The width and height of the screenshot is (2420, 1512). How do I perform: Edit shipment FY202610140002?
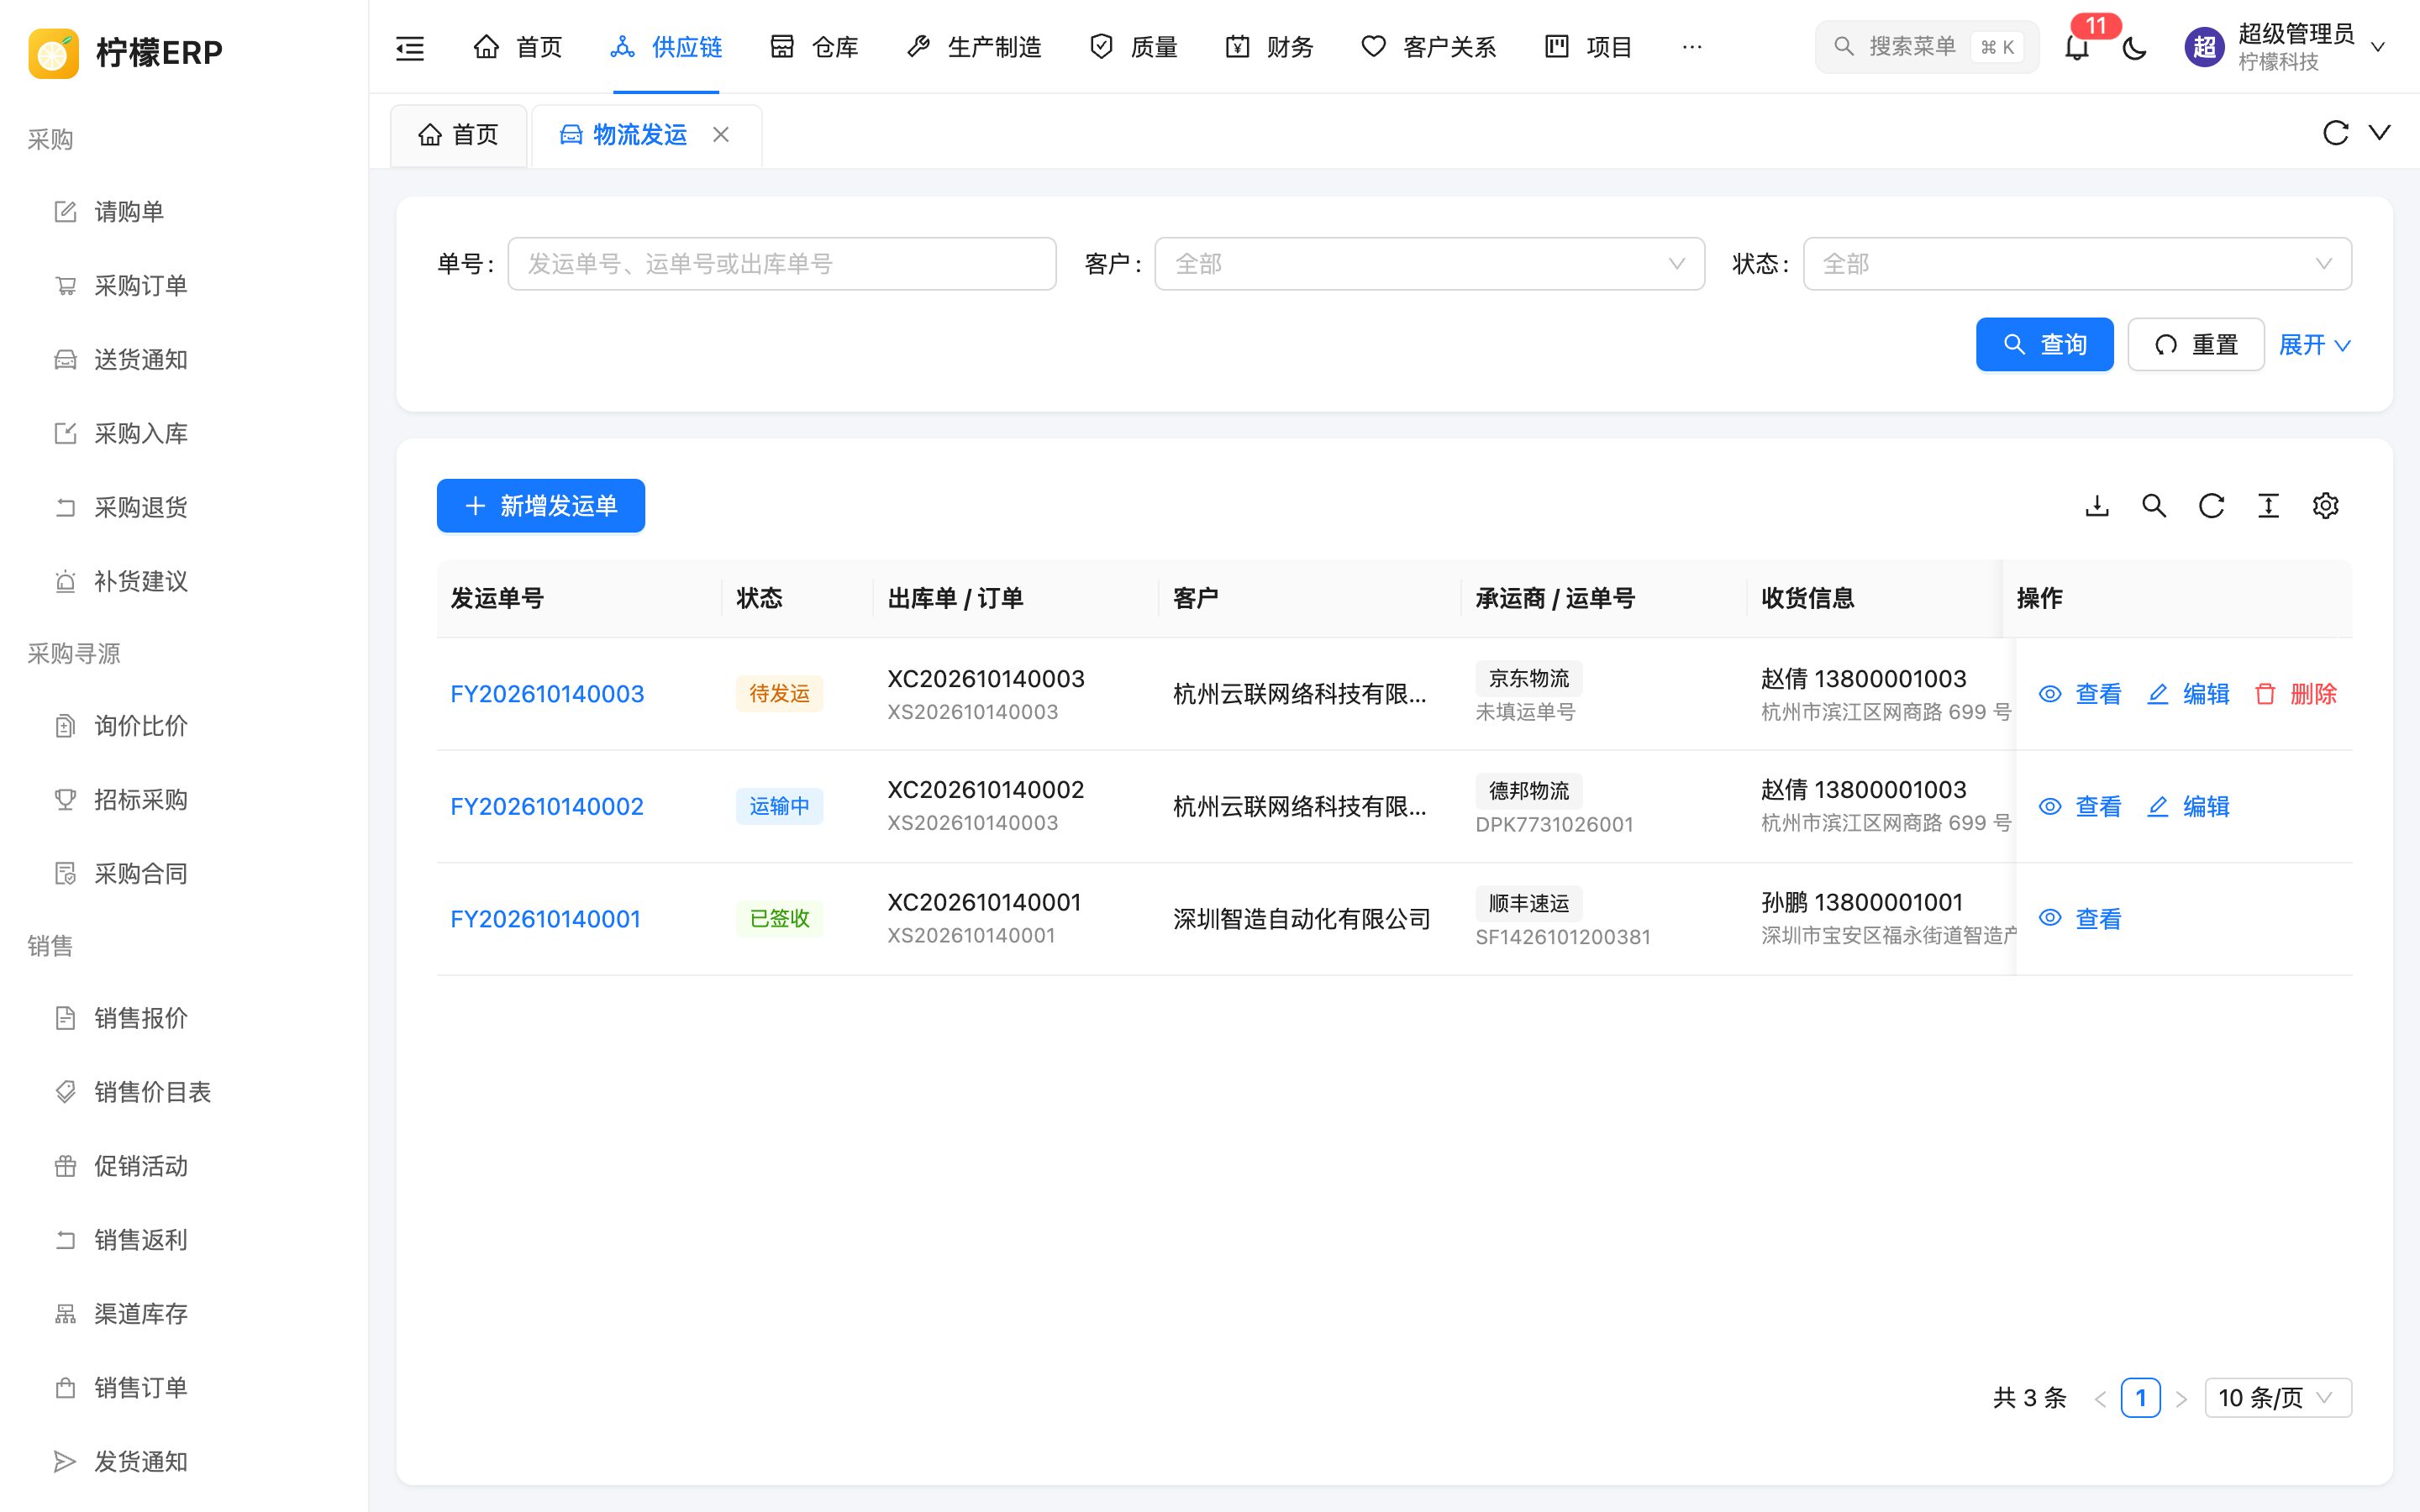tap(2188, 807)
